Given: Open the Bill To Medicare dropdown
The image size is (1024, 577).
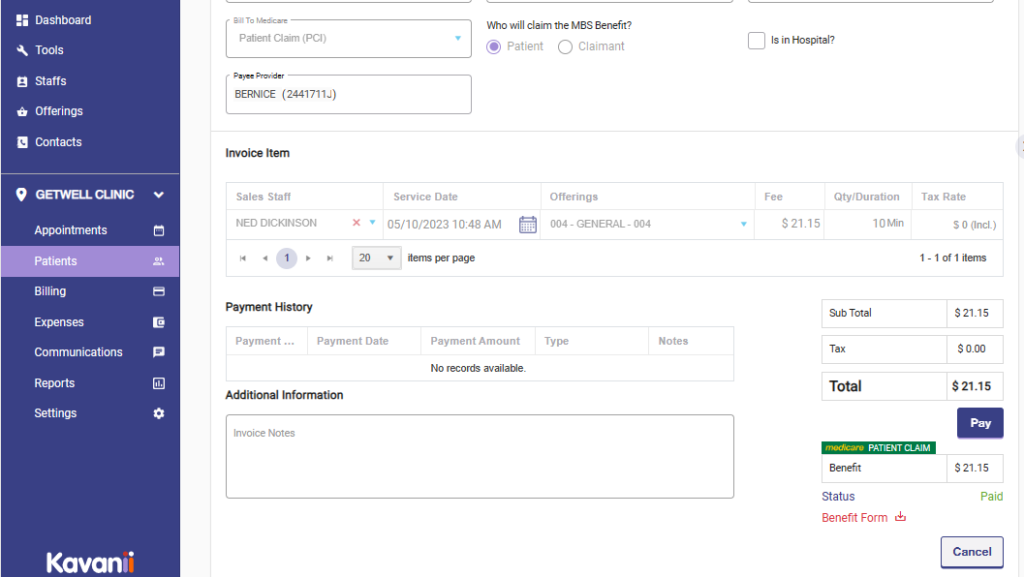Looking at the screenshot, I should click(457, 38).
